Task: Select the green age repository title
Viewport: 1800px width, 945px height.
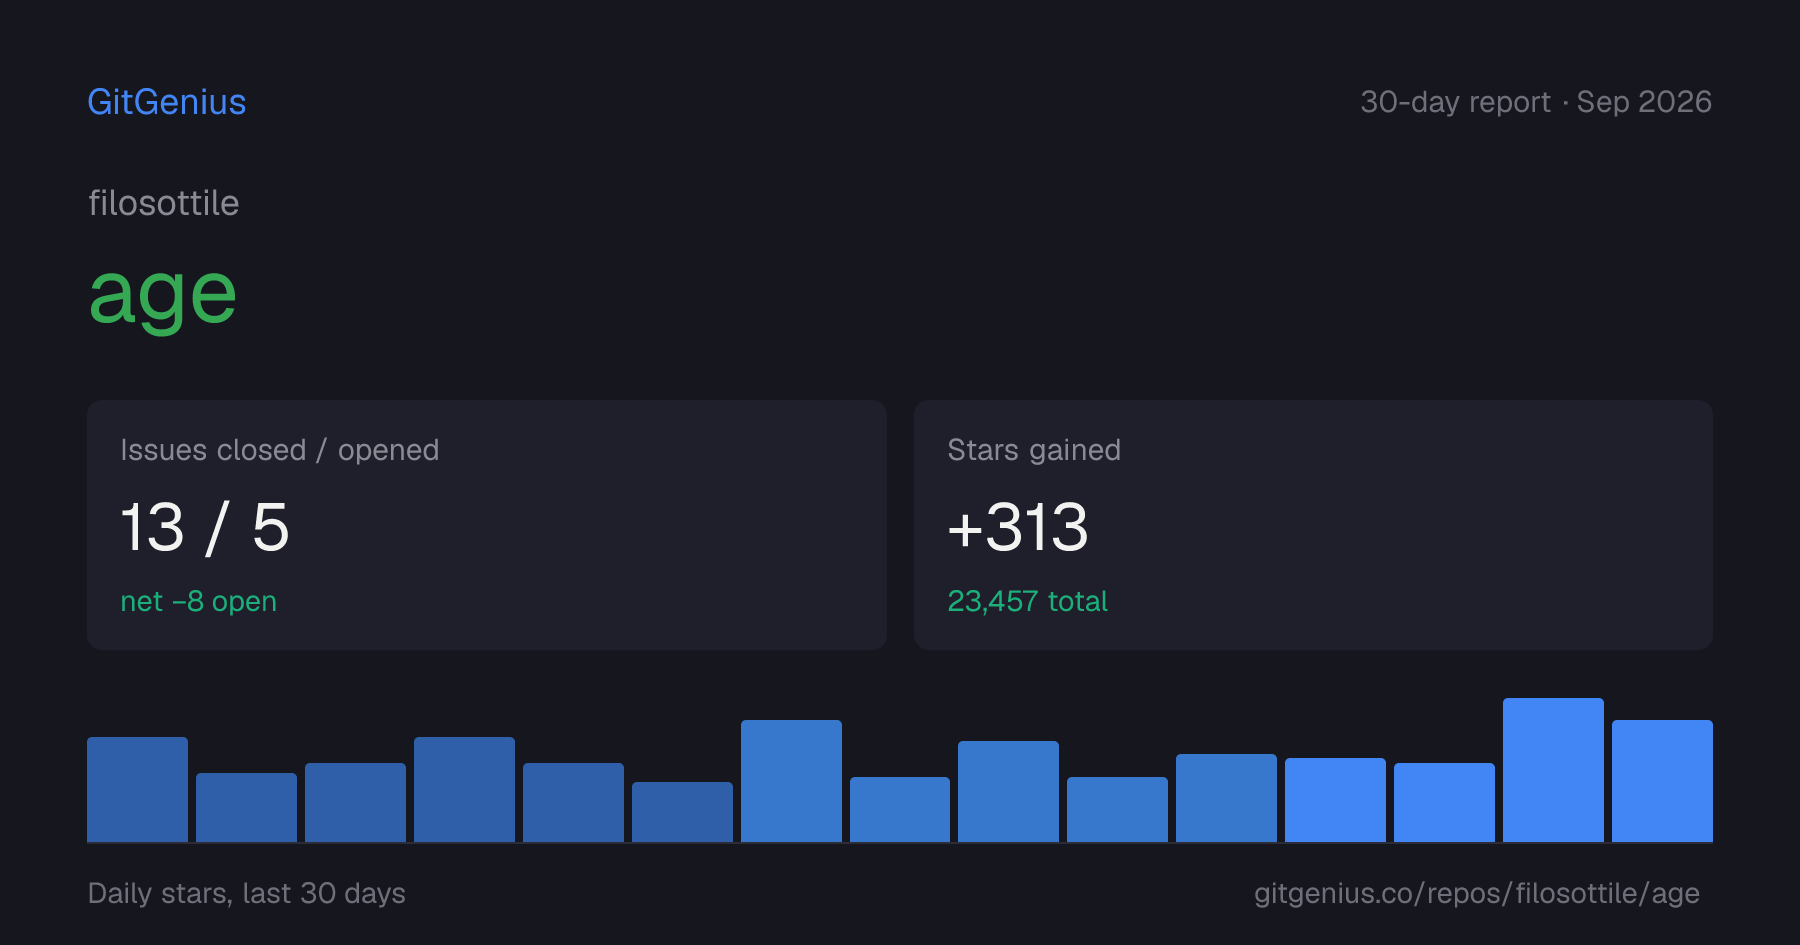Action: [x=163, y=295]
